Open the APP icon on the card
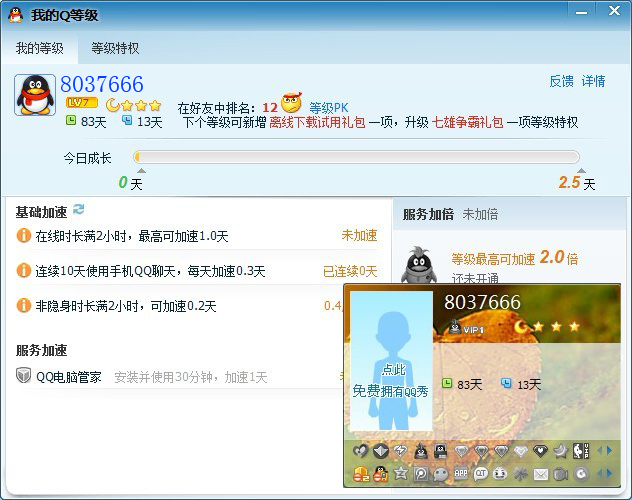632x500 pixels. pos(461,473)
